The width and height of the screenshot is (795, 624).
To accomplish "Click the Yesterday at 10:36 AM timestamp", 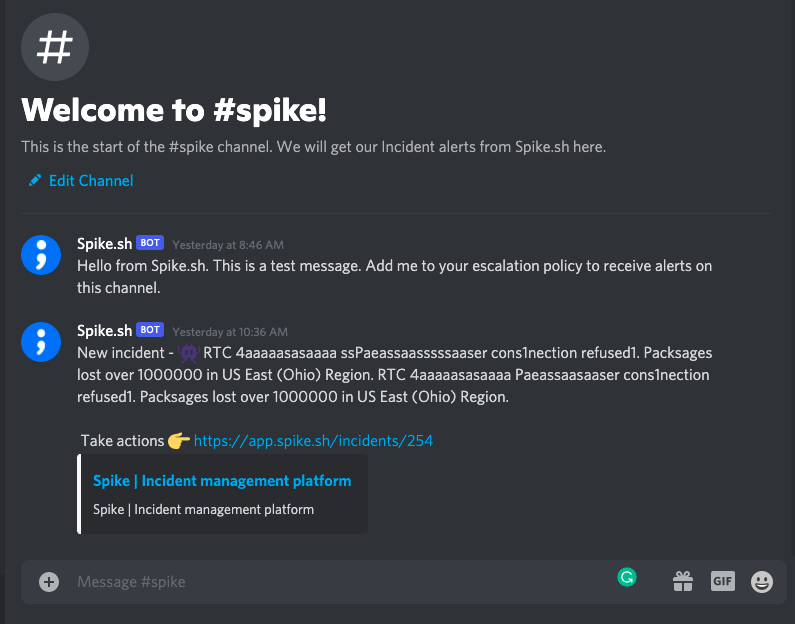I will tap(230, 332).
